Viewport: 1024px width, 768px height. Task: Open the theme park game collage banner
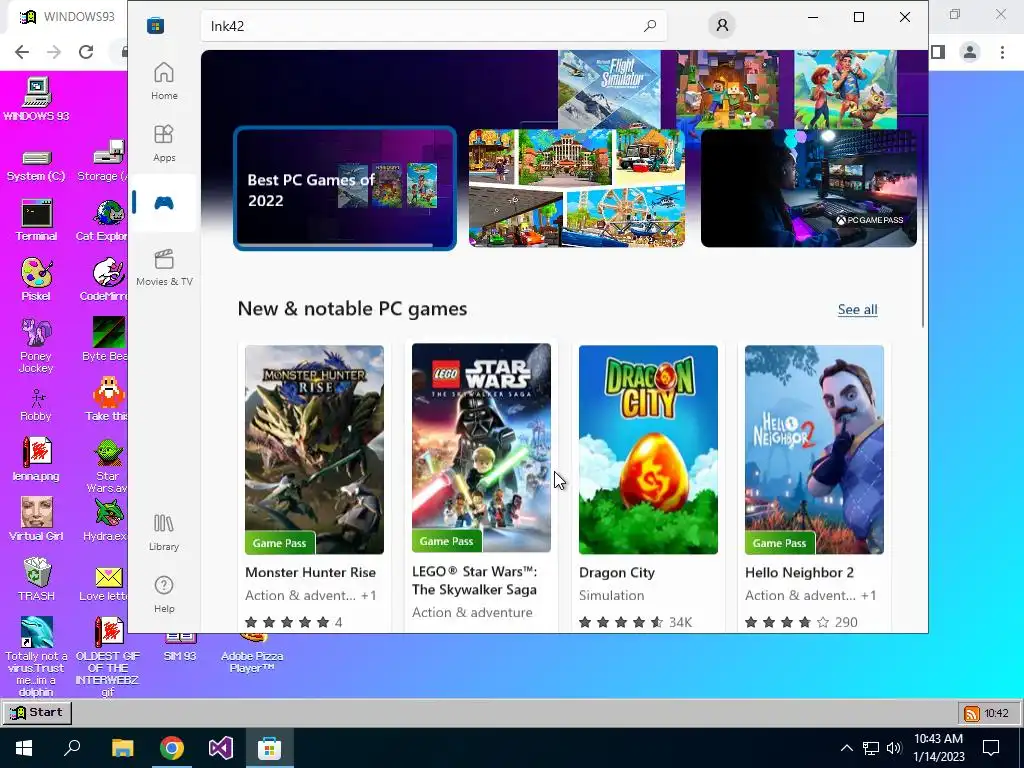point(577,188)
